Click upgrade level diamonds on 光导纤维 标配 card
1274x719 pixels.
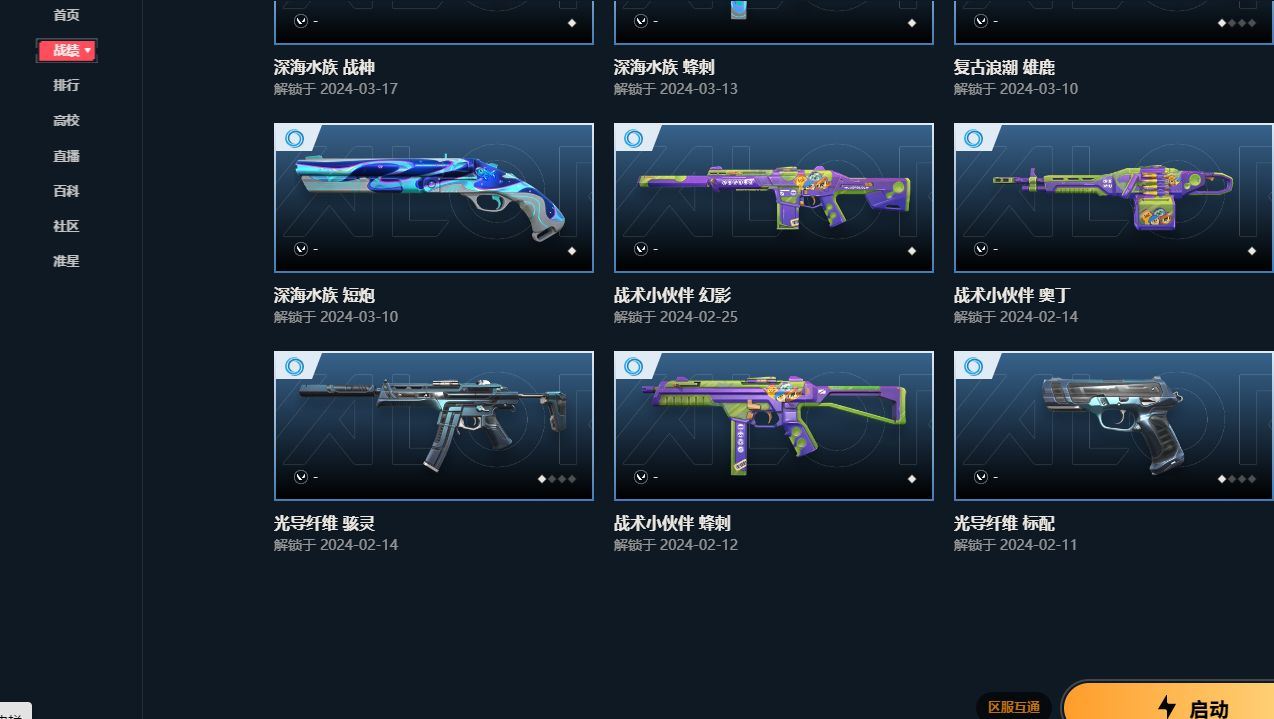[x=1237, y=479]
